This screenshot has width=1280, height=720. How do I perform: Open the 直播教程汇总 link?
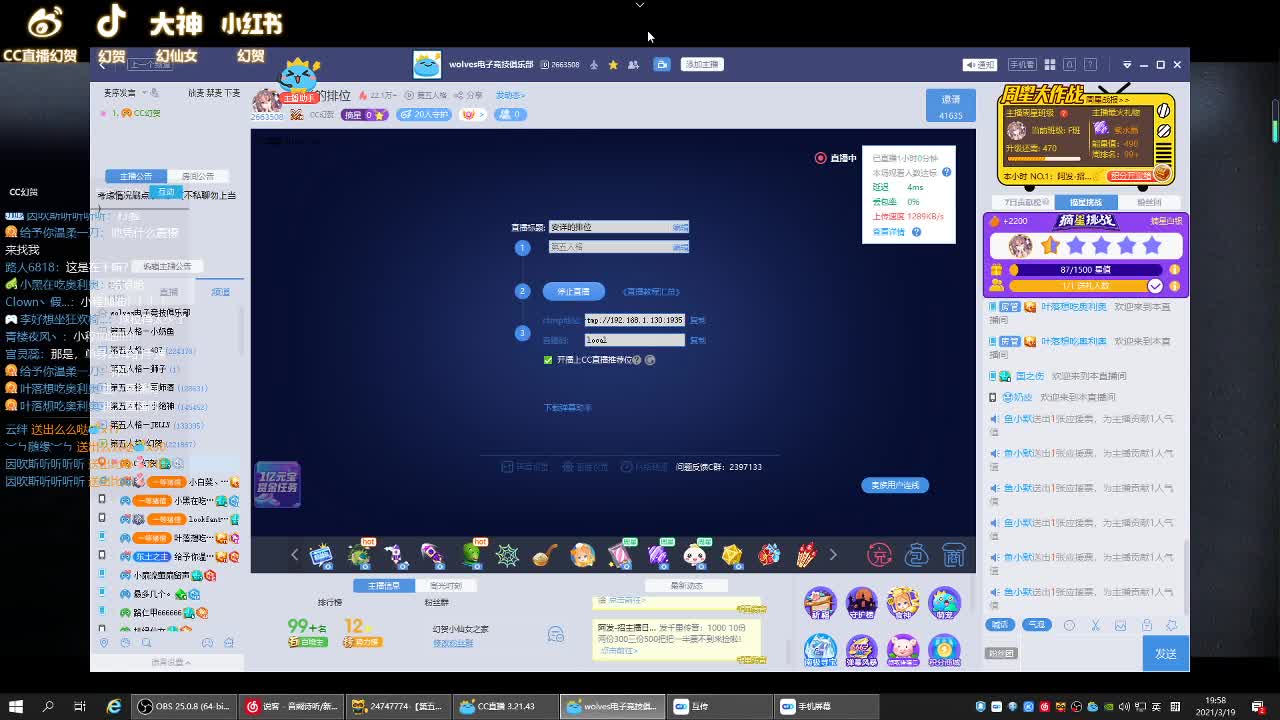651,292
